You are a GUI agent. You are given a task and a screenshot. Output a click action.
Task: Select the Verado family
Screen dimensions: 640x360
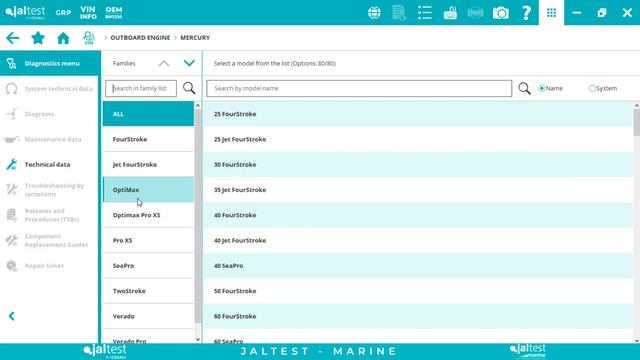tap(149, 316)
